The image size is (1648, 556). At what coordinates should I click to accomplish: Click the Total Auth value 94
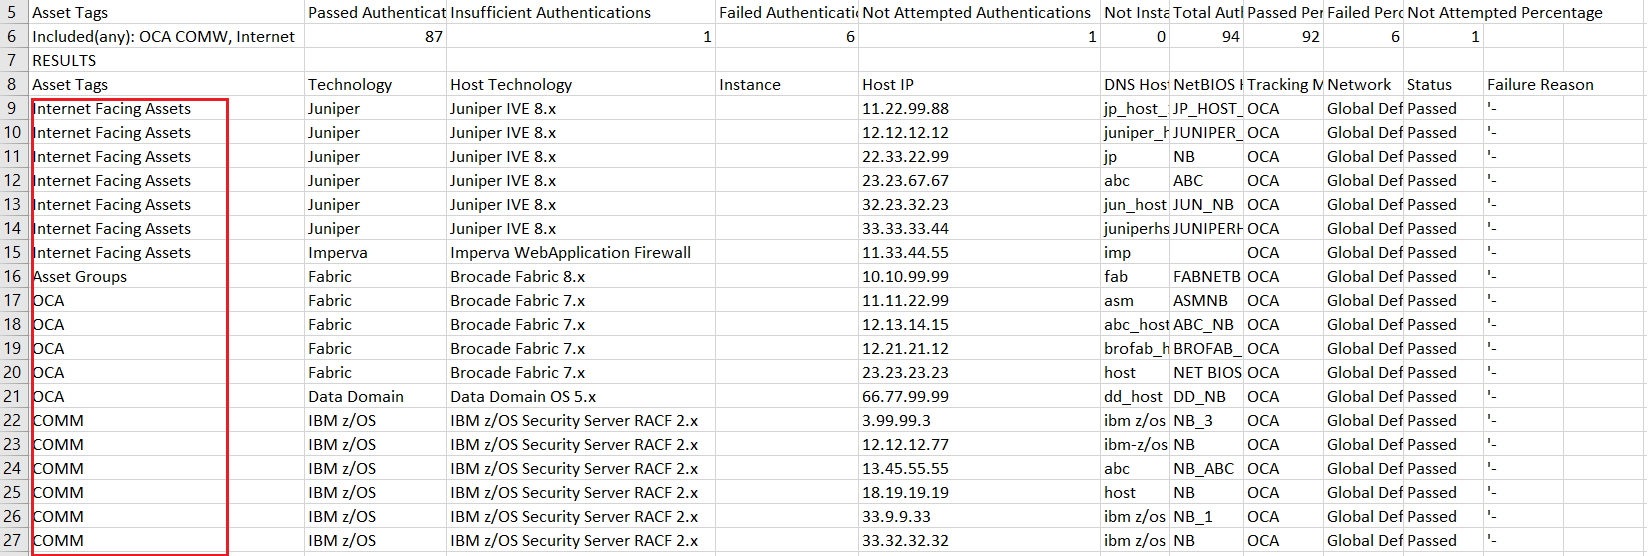click(1206, 36)
